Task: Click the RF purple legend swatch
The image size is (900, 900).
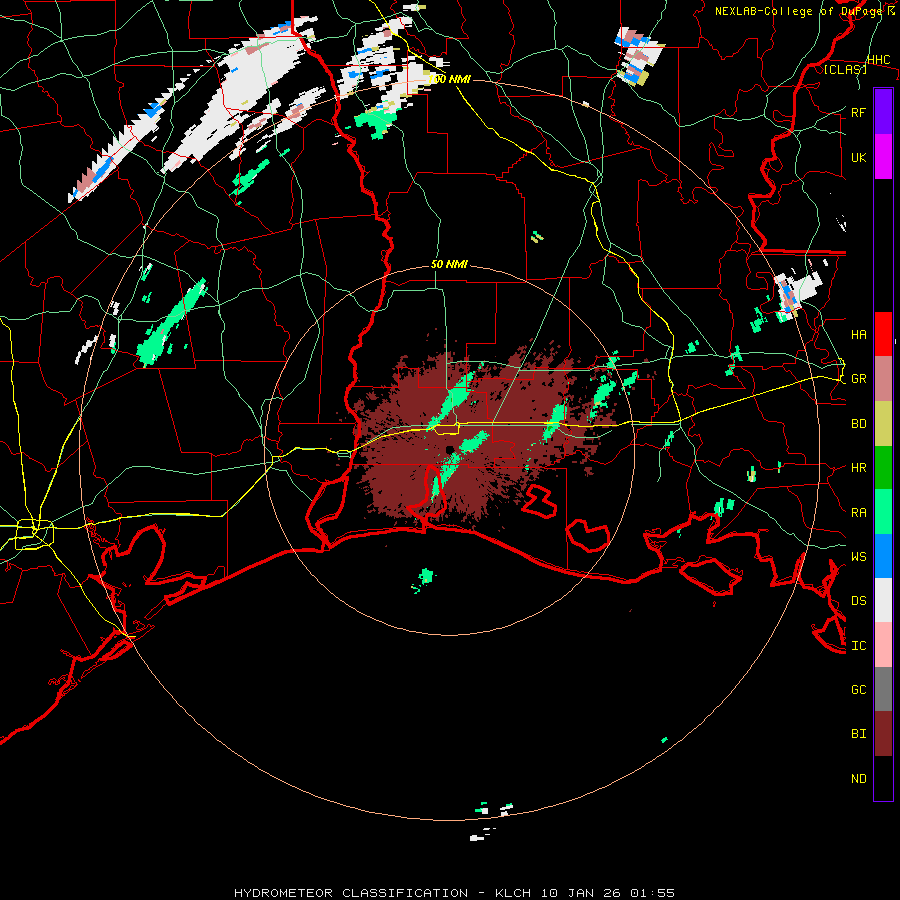Action: pos(883,112)
